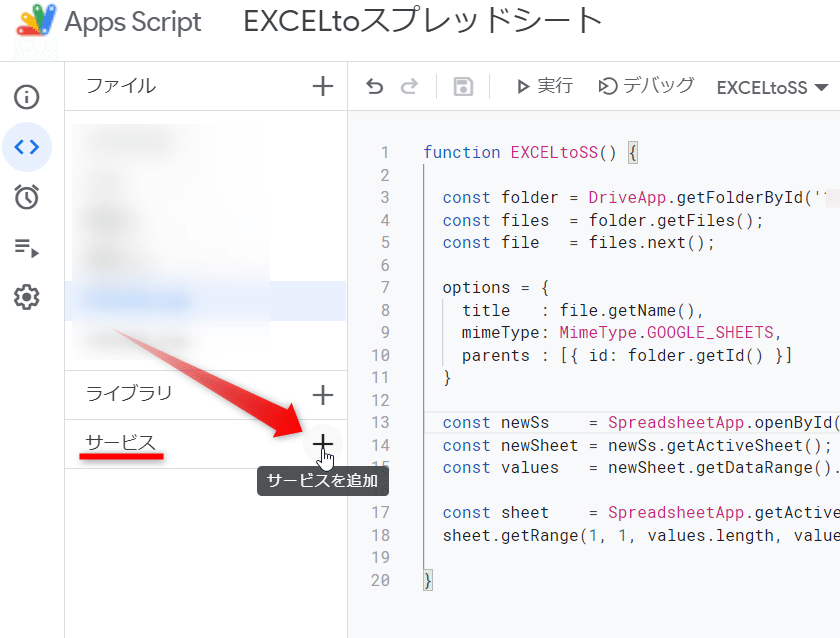
Task: Click the DriveApp.getFolderById code
Action: (x=695, y=198)
